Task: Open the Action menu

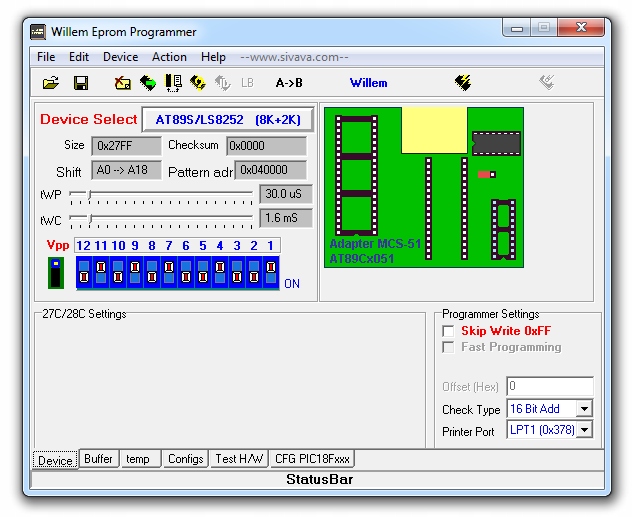Action: 169,57
